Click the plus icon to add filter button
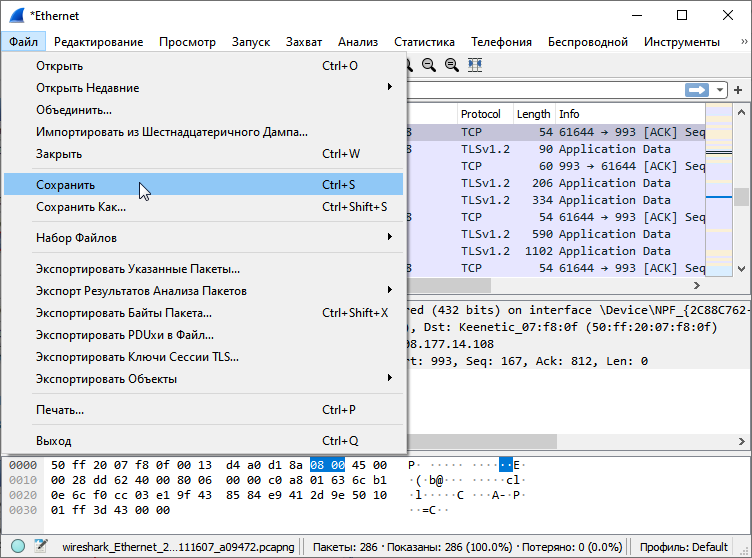The height and width of the screenshot is (558, 752). pyautogui.click(x=739, y=90)
